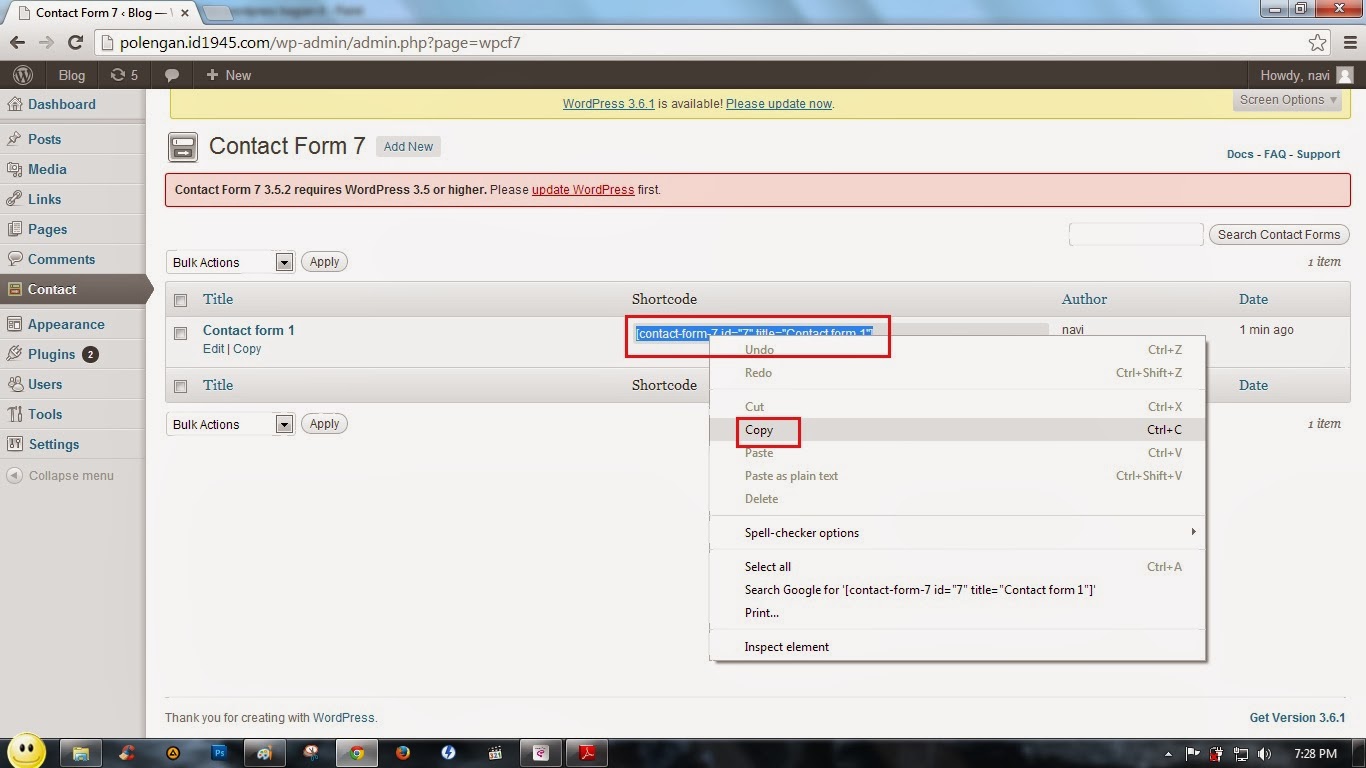Viewport: 1366px width, 768px height.
Task: Open the Appearance sidebar section
Action: [66, 324]
